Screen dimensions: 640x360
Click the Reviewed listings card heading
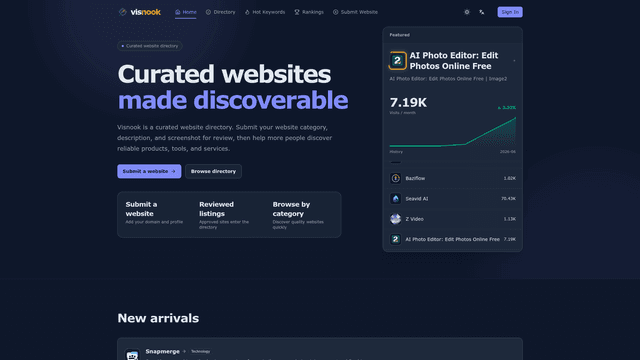(216, 209)
